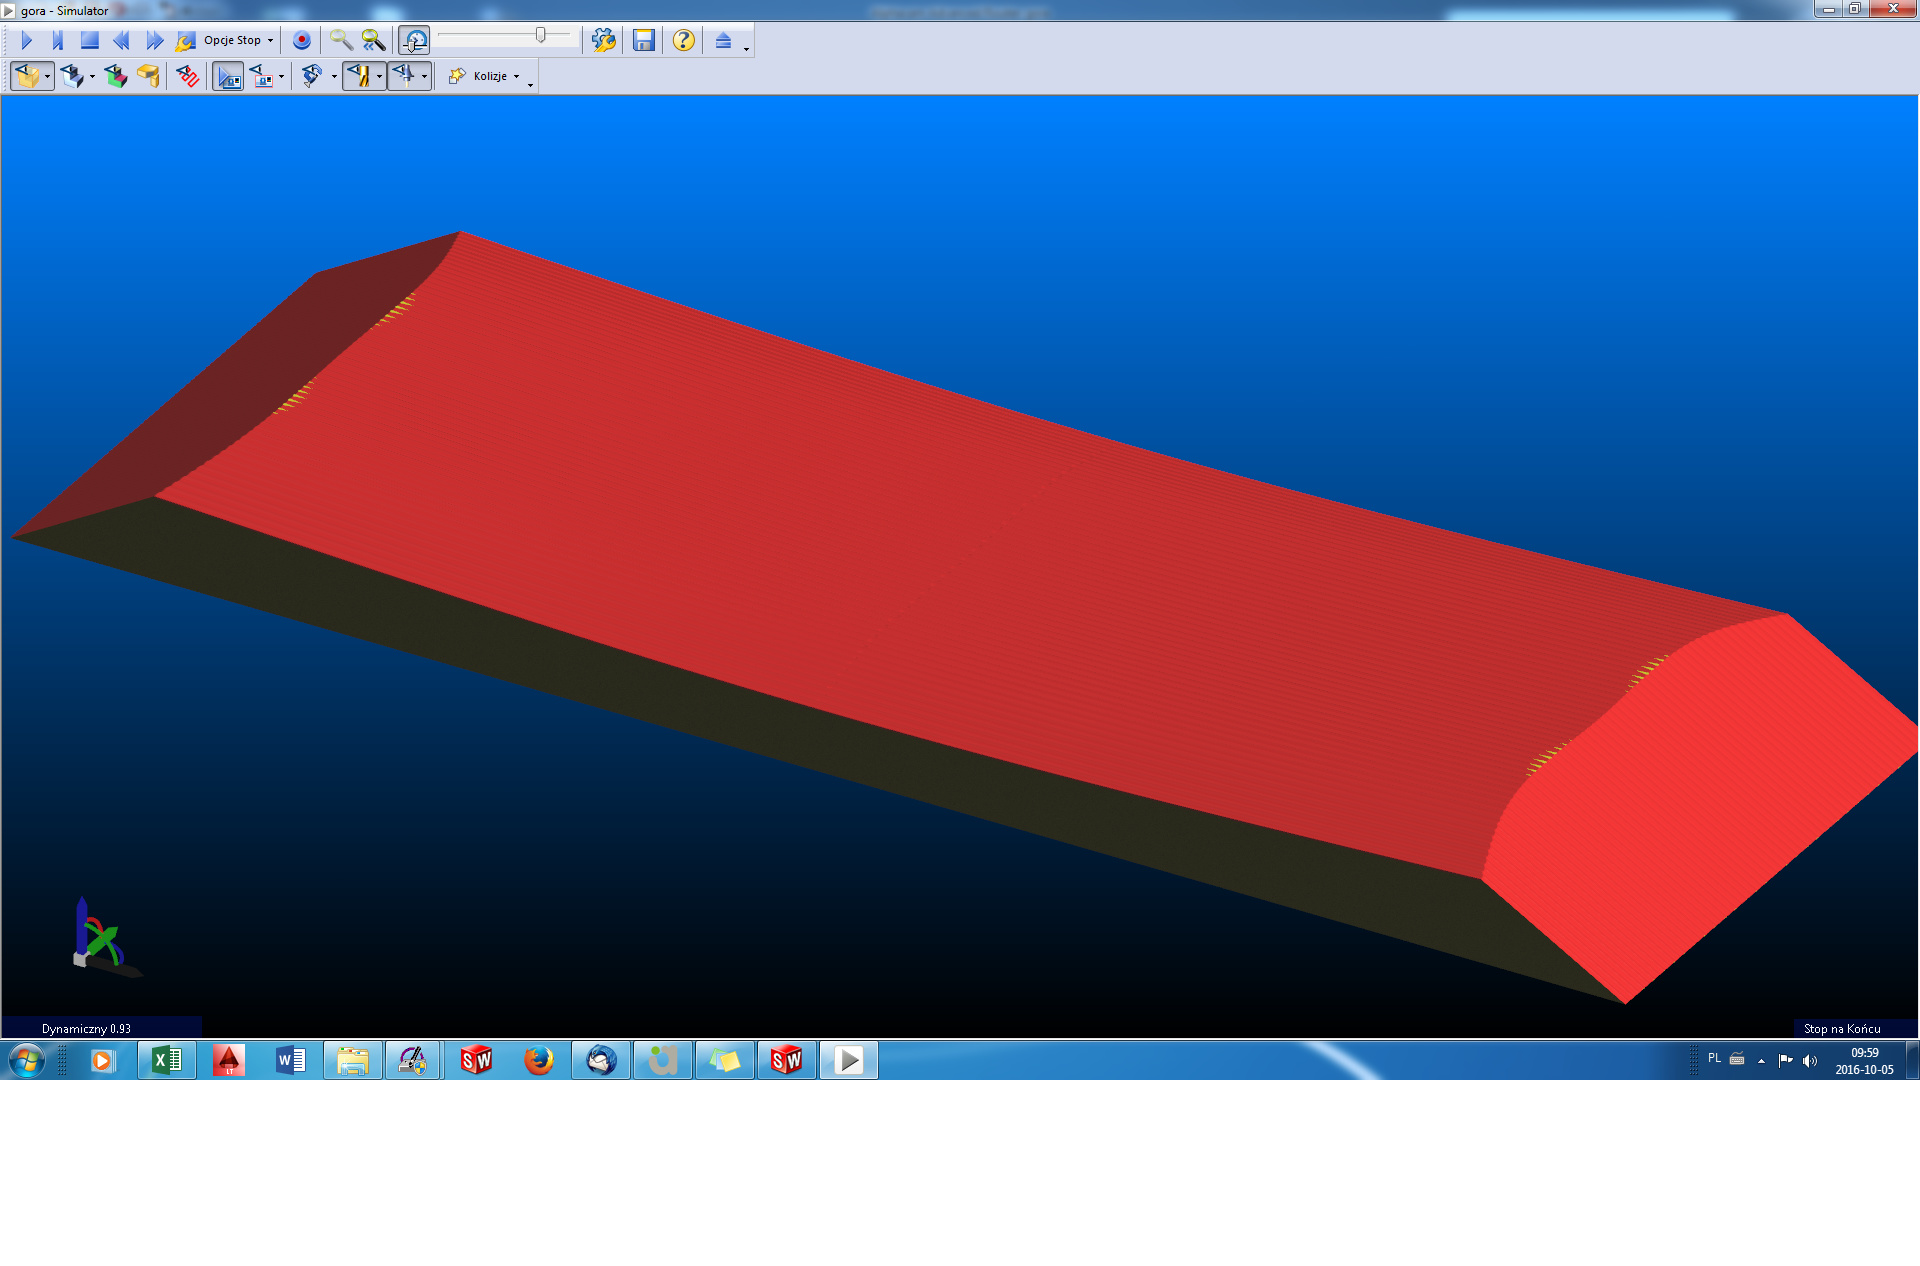Open the Kolizje dropdown menu
The image size is (1920, 1266).
point(488,76)
